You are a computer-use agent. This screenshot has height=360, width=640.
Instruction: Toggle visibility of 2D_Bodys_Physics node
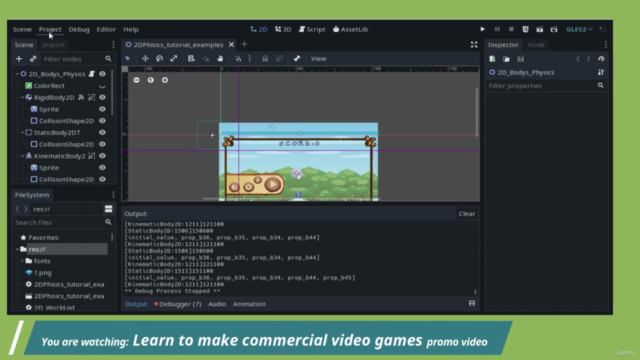pyautogui.click(x=102, y=74)
